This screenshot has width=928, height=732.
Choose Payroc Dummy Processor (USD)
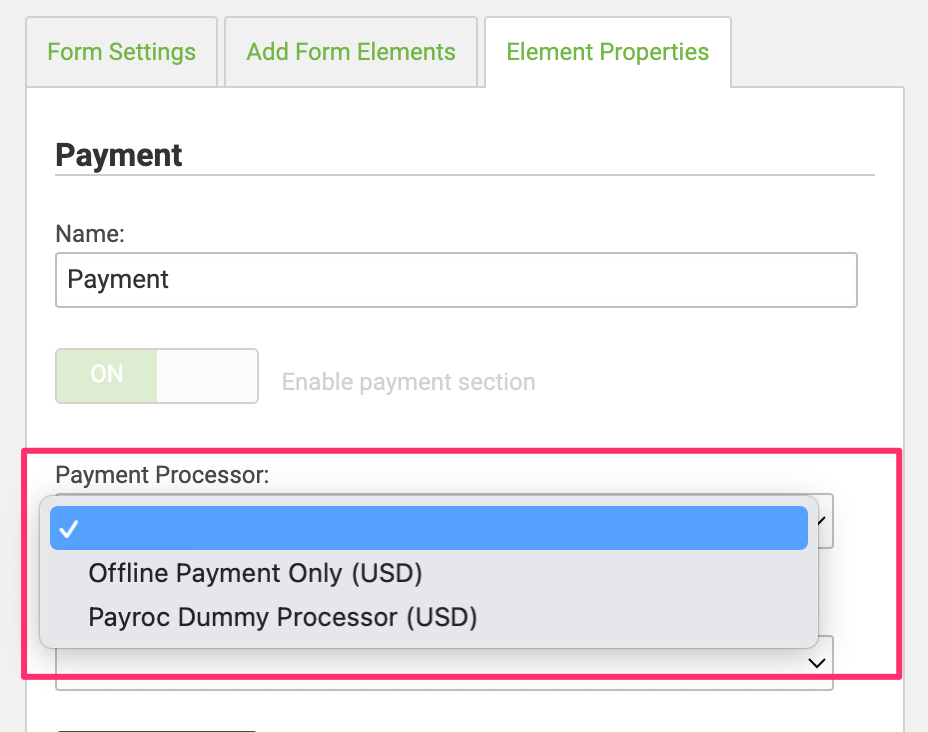(282, 617)
